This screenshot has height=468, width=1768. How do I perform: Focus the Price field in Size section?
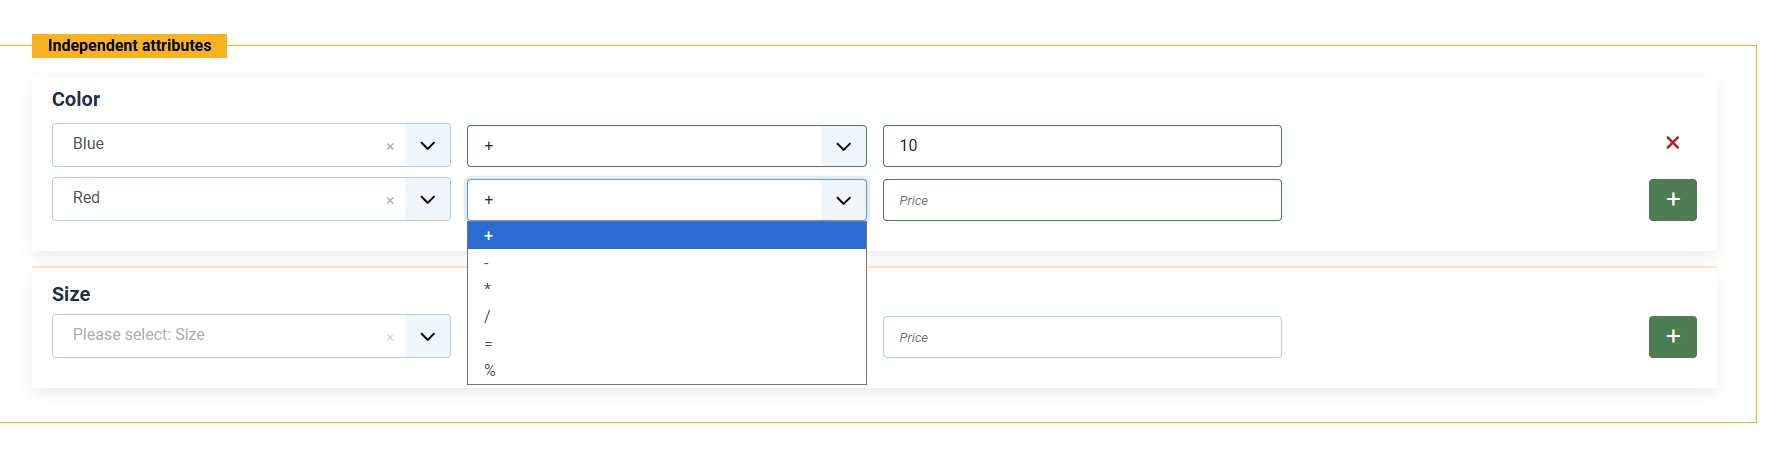click(x=1081, y=337)
